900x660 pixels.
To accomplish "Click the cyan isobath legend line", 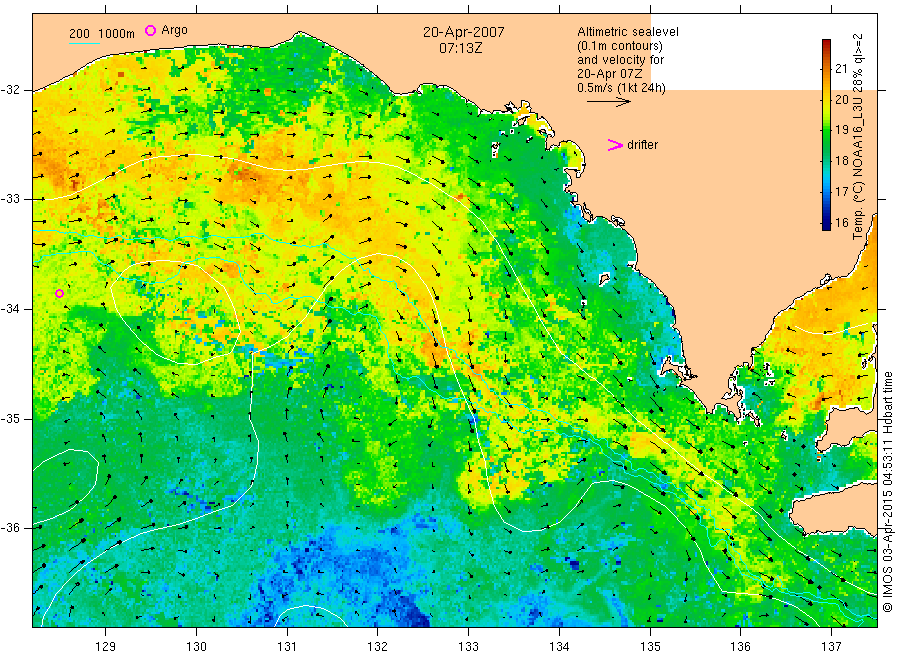I will point(84,43).
